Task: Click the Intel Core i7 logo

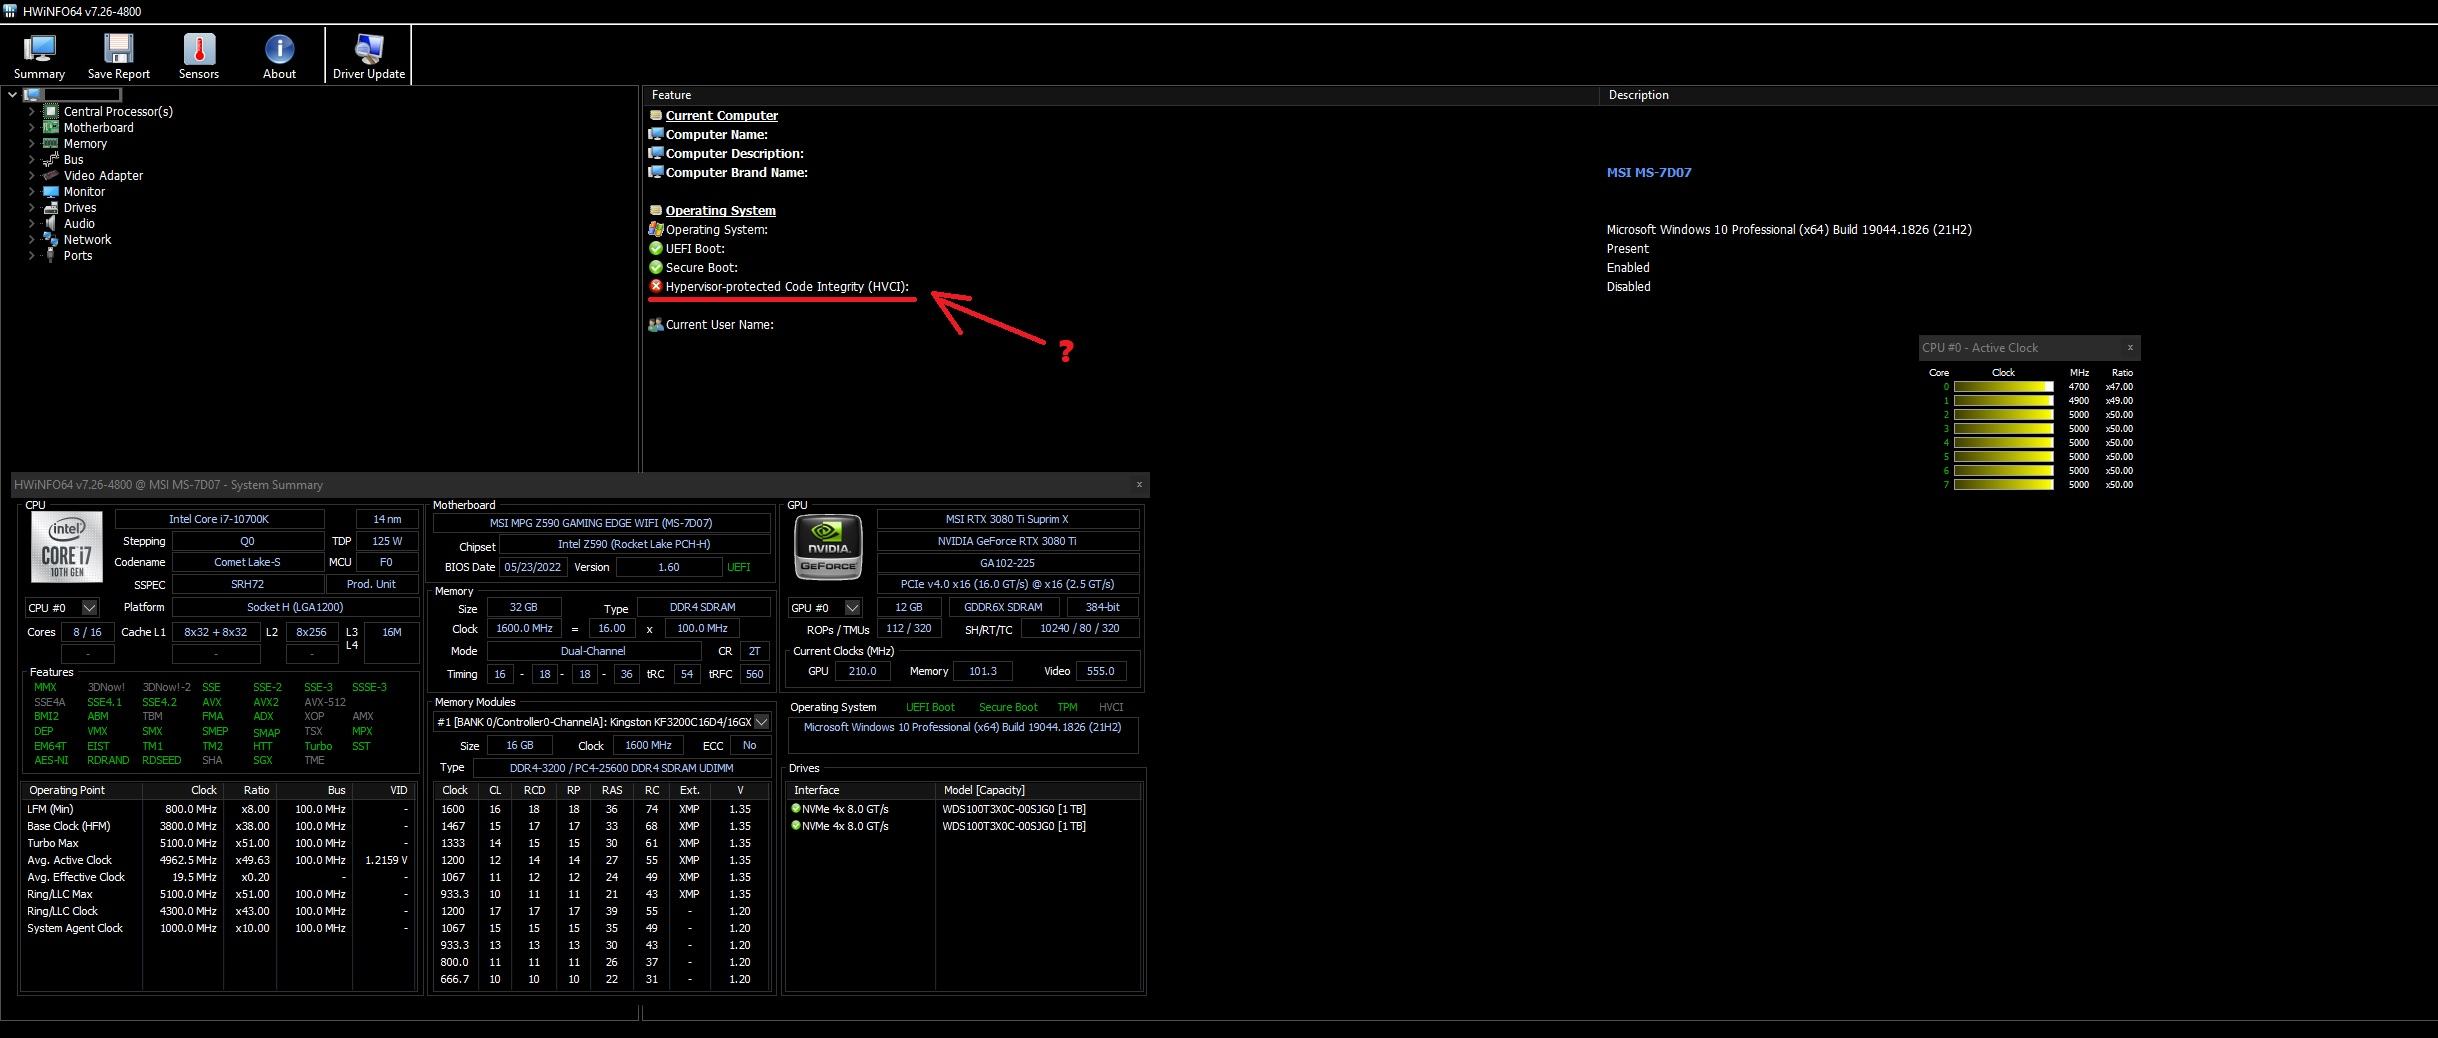Action: coord(66,546)
